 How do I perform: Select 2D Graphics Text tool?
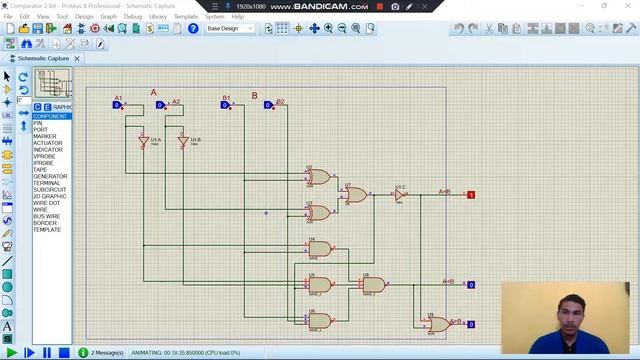[x=7, y=326]
